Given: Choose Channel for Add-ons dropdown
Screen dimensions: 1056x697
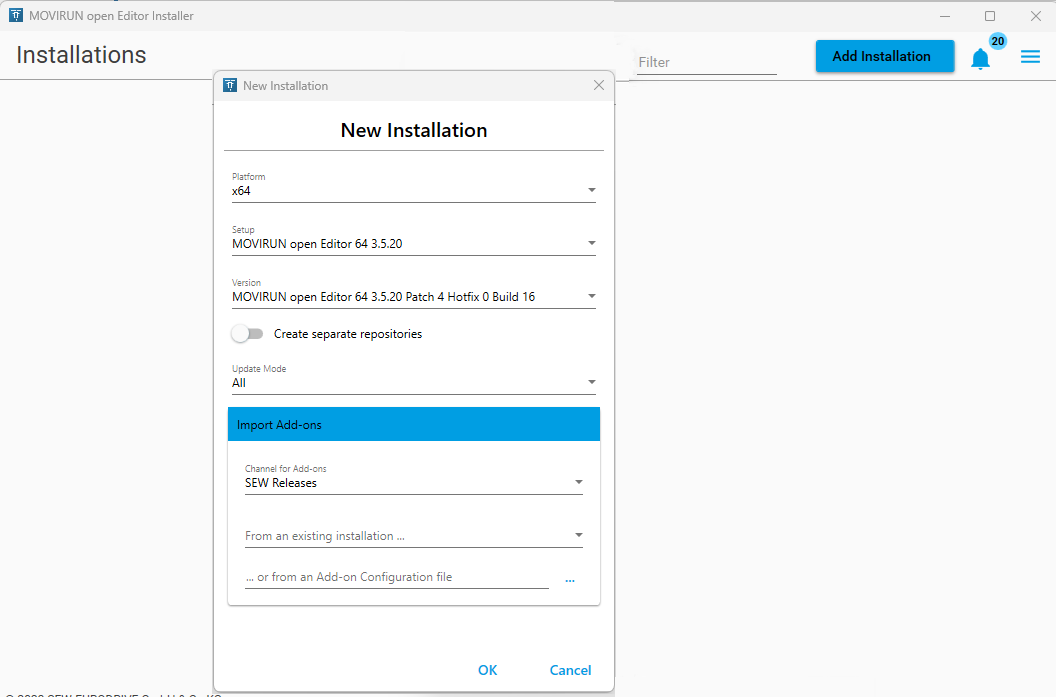Looking at the screenshot, I should tap(413, 483).
